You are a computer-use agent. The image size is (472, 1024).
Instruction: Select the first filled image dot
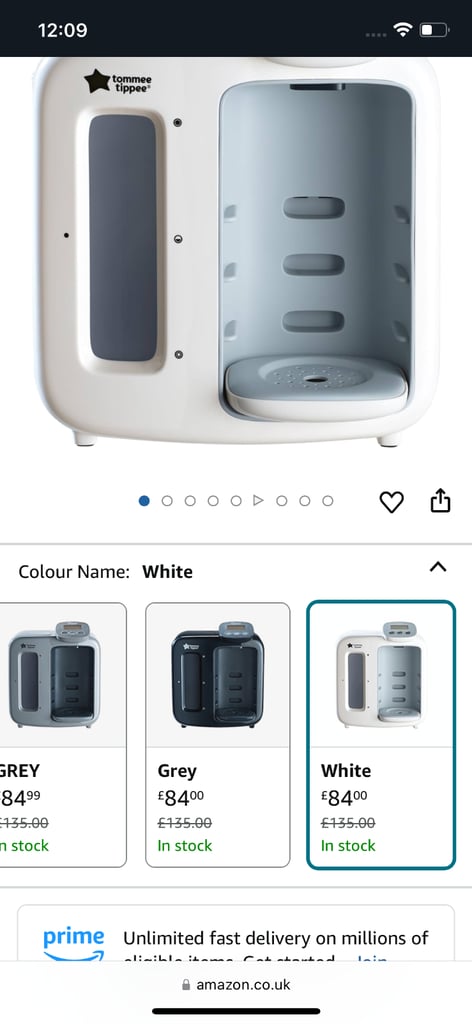coord(144,501)
